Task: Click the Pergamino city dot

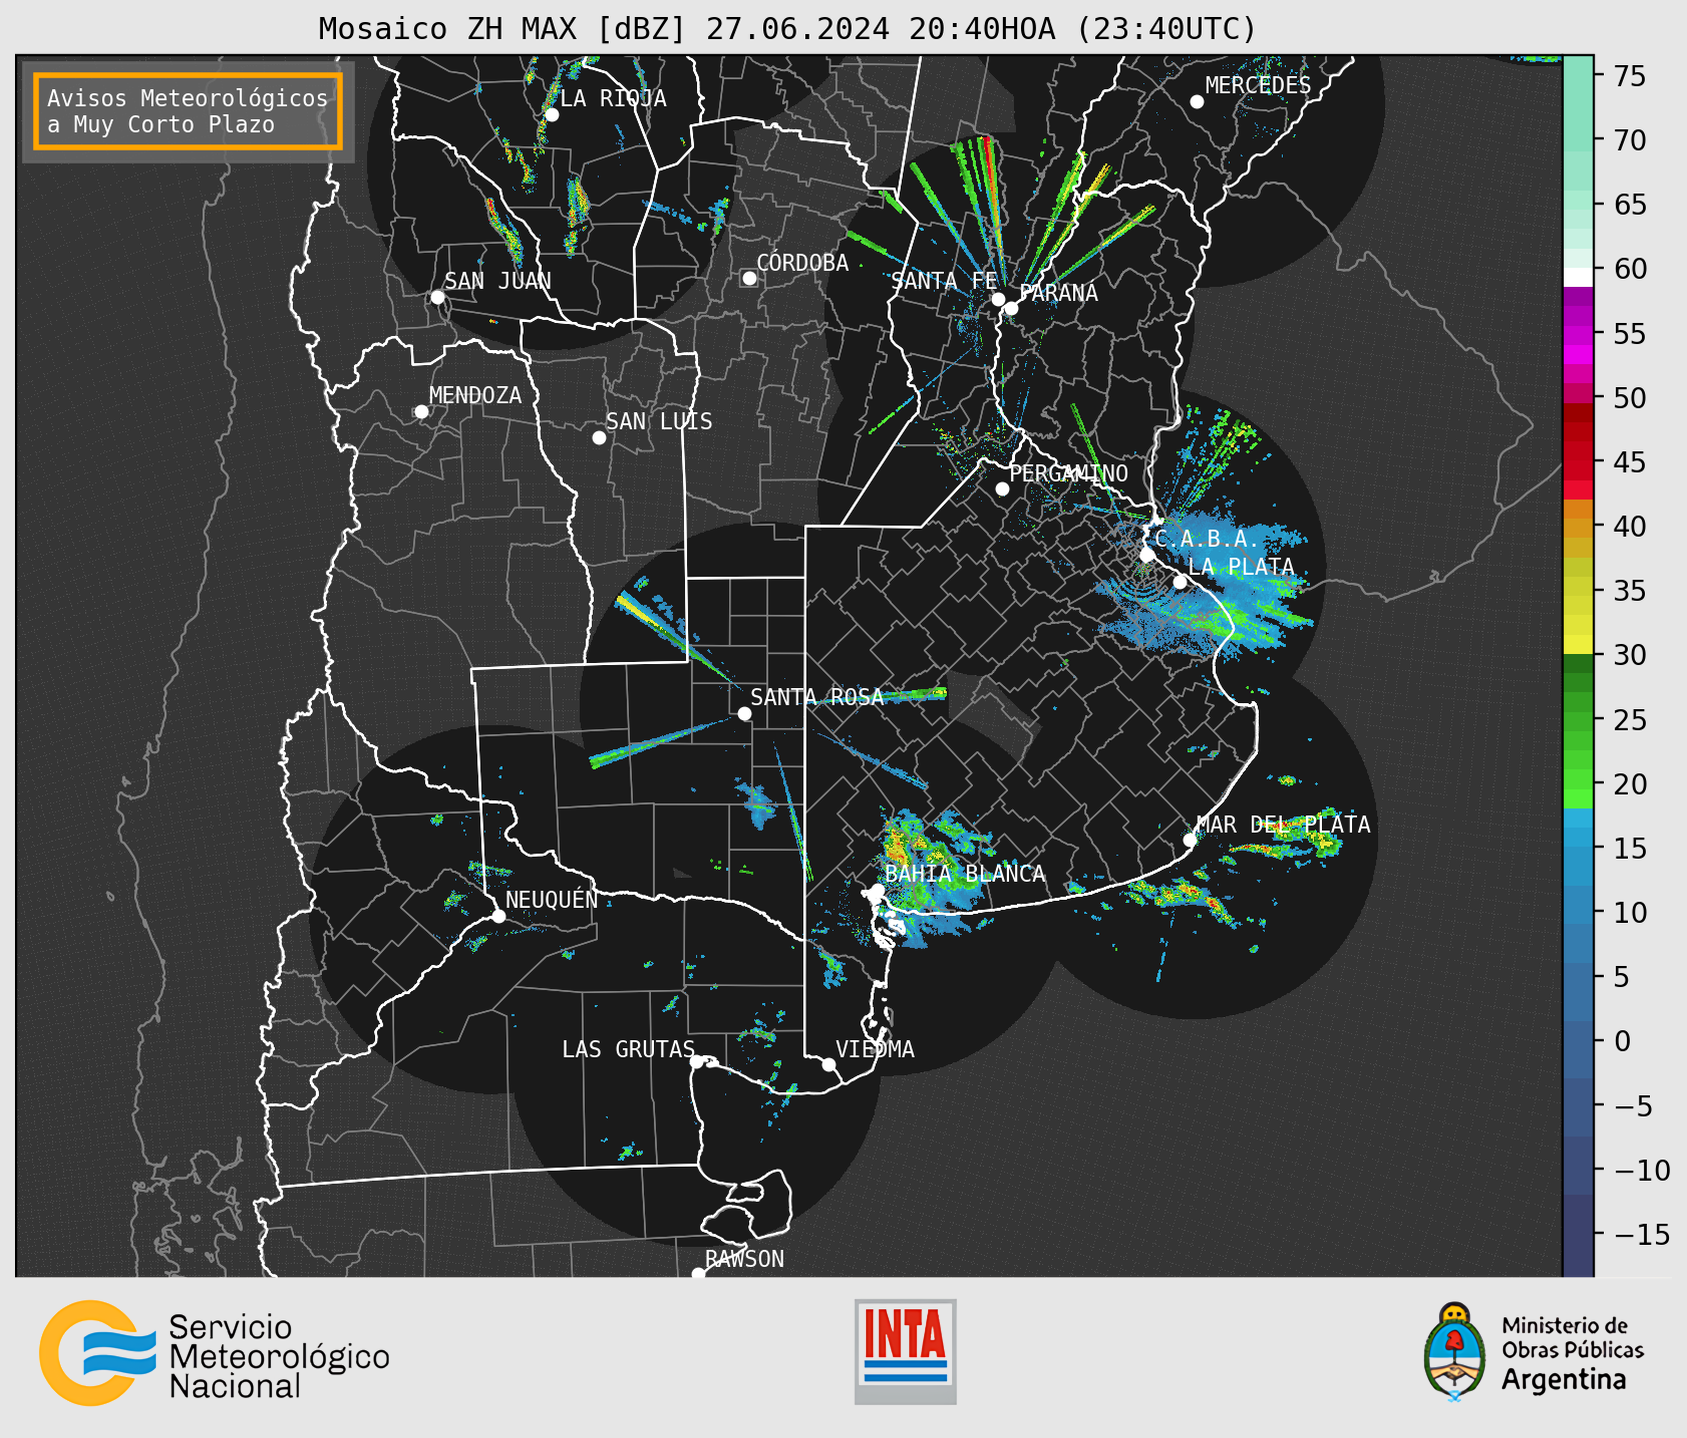Action: [x=1002, y=489]
